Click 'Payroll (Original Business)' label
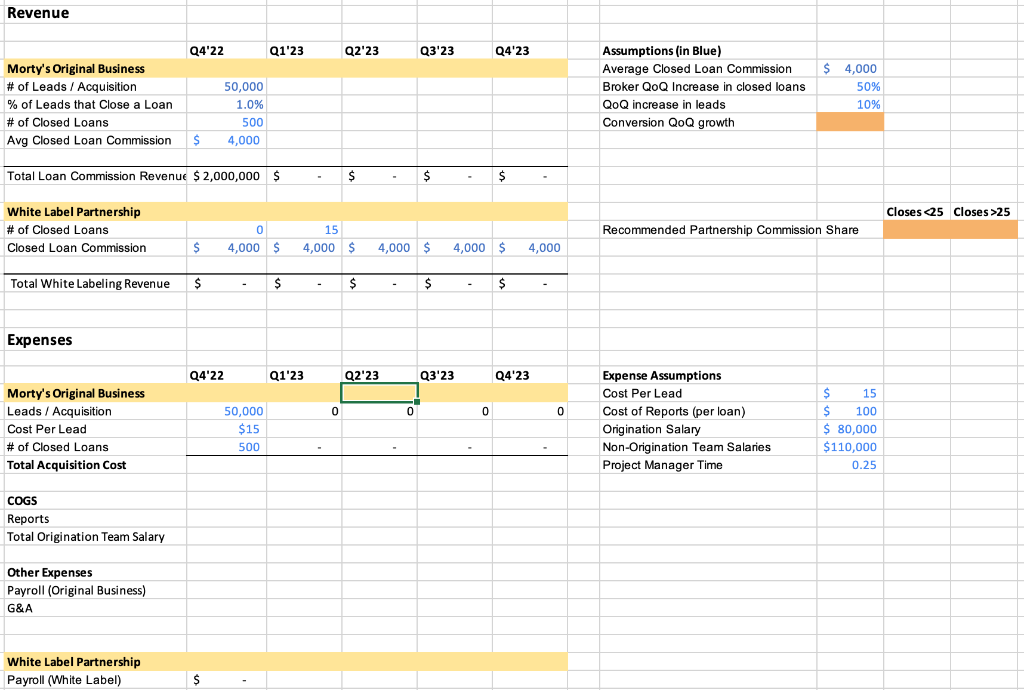Viewport: 1024px width, 690px height. pos(76,590)
